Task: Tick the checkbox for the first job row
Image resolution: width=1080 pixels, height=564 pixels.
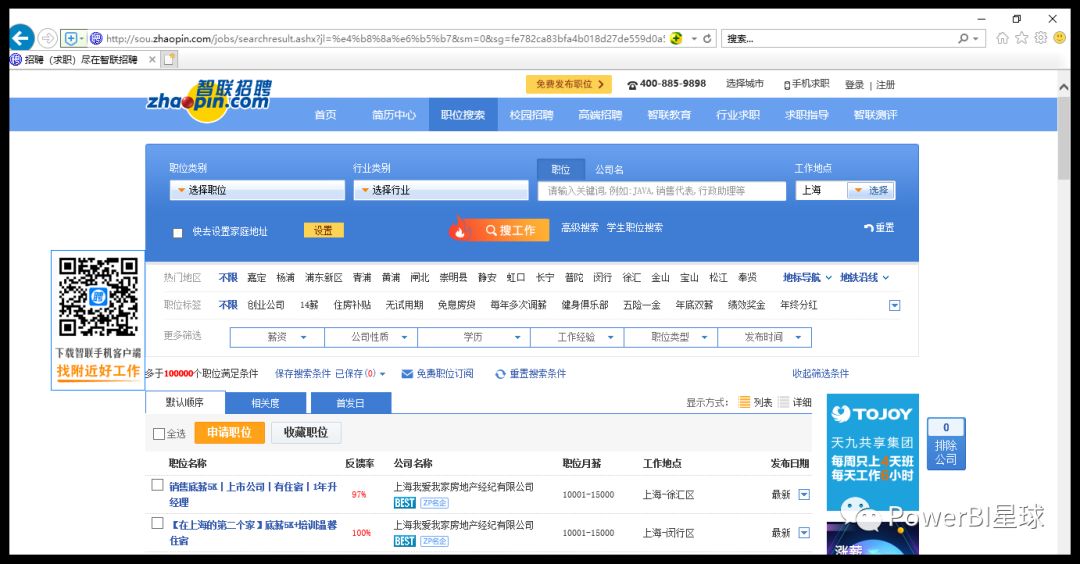Action: [158, 485]
